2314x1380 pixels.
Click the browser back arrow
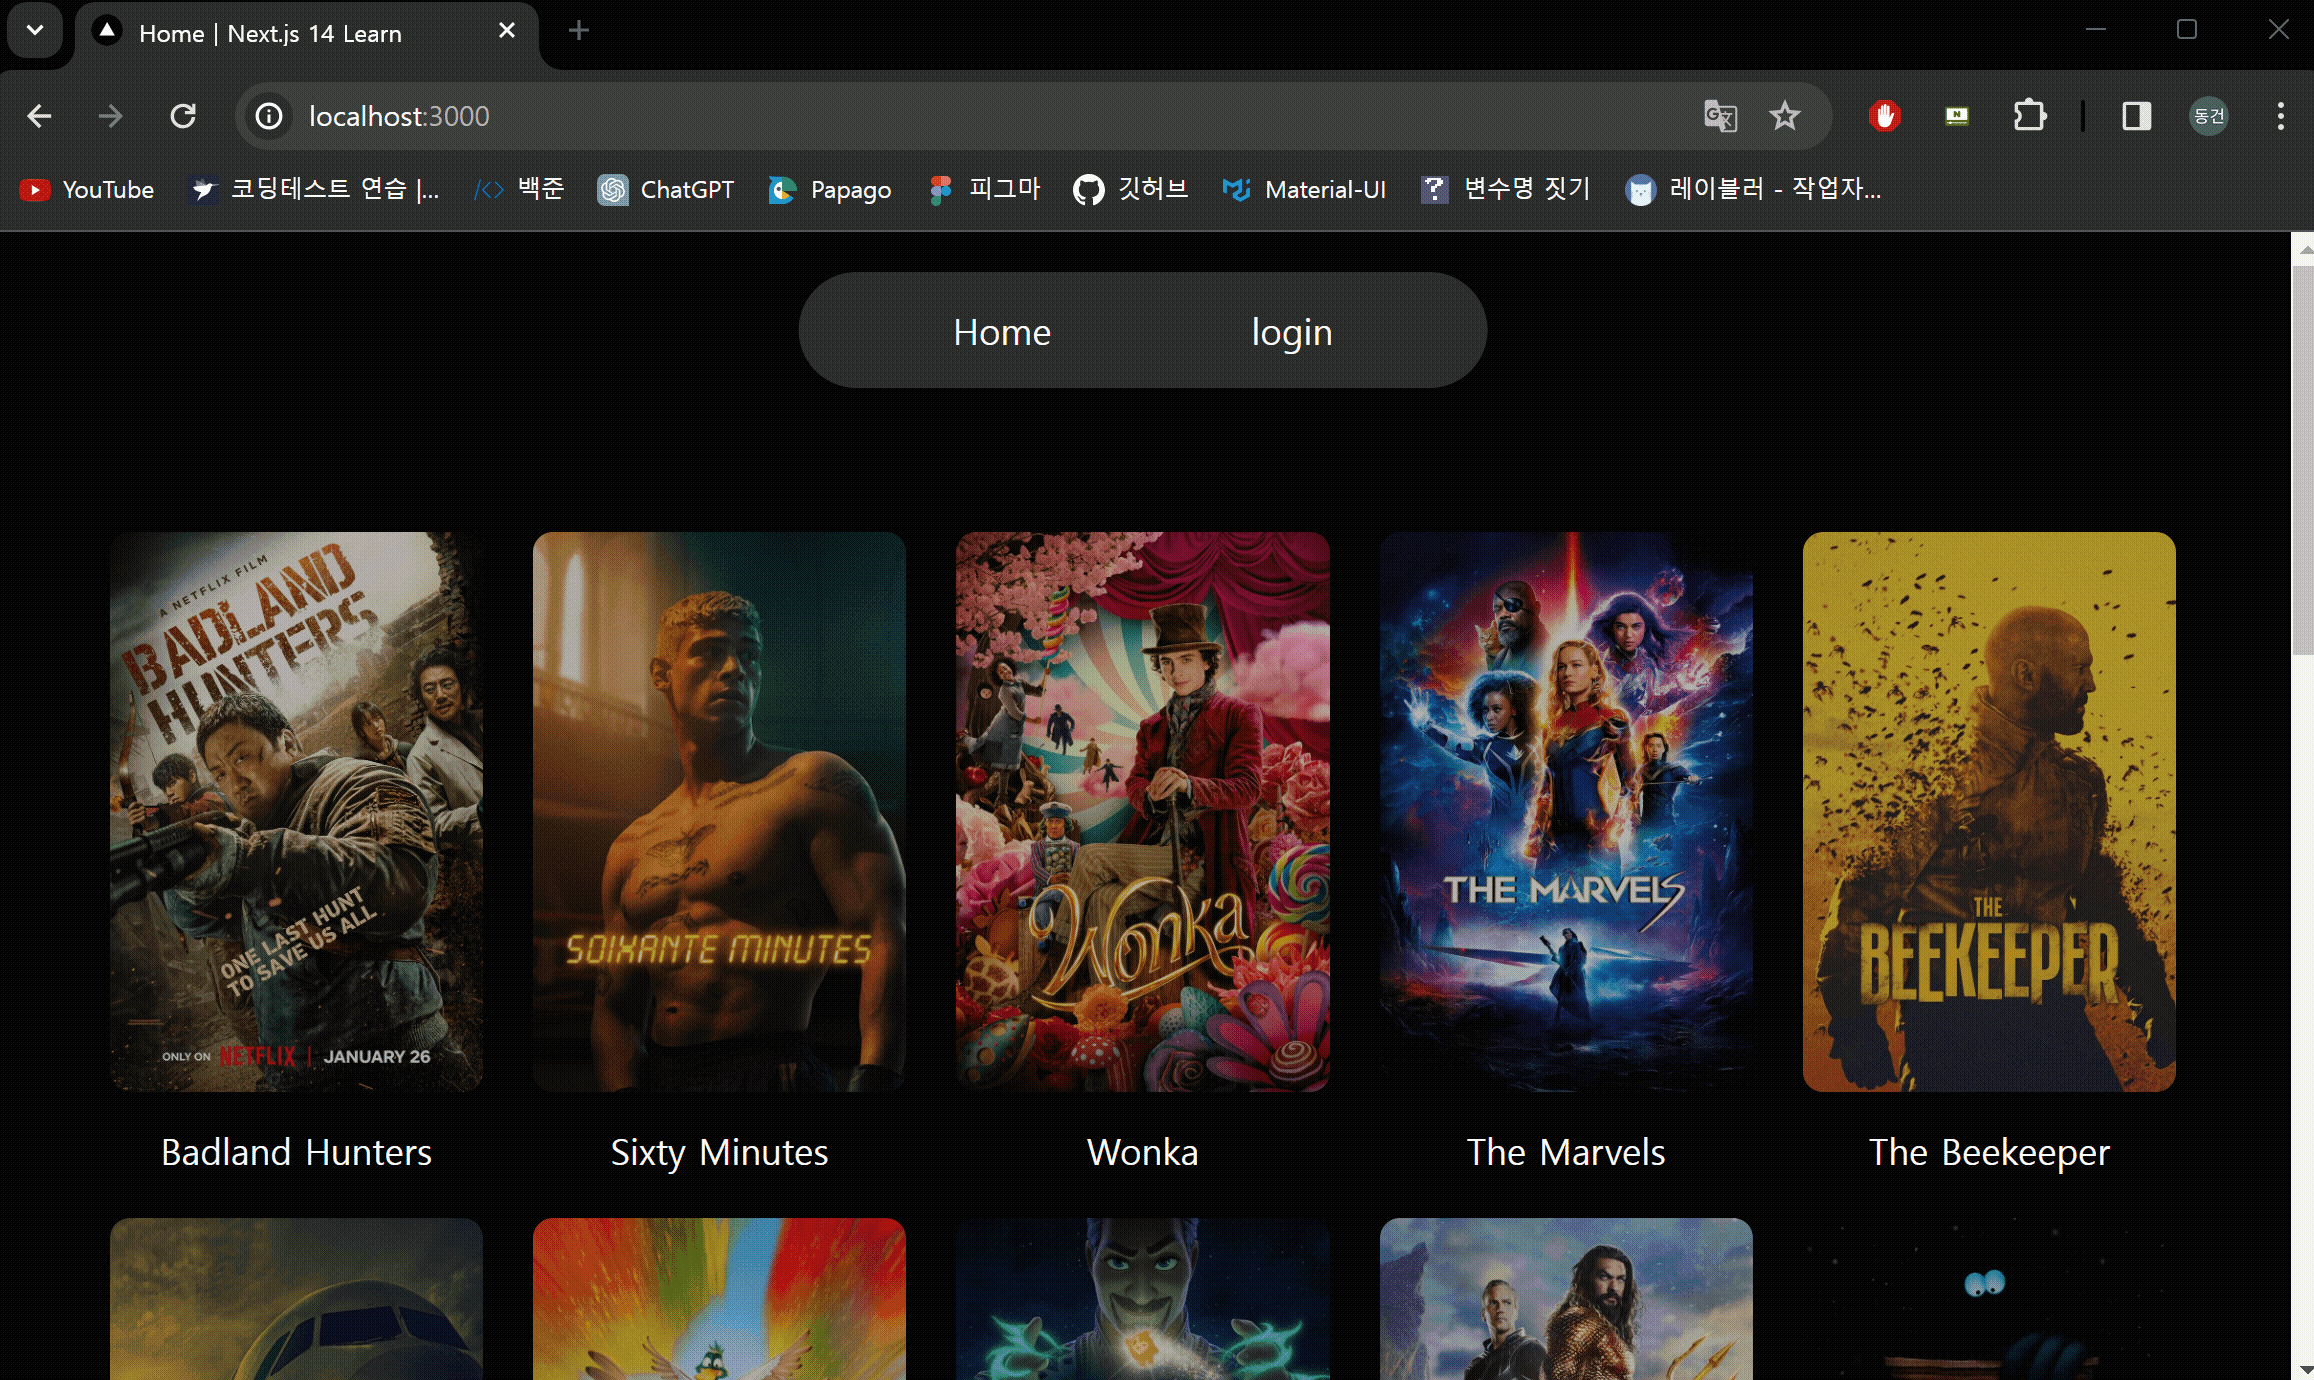(39, 116)
